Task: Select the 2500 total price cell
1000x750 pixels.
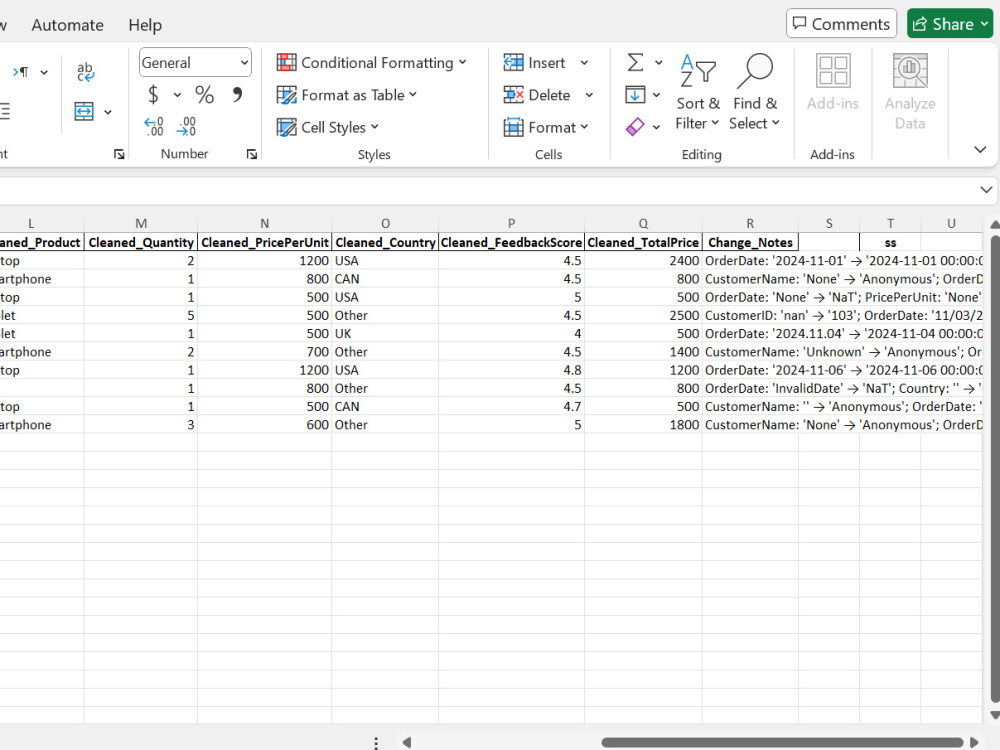Action: [643, 315]
